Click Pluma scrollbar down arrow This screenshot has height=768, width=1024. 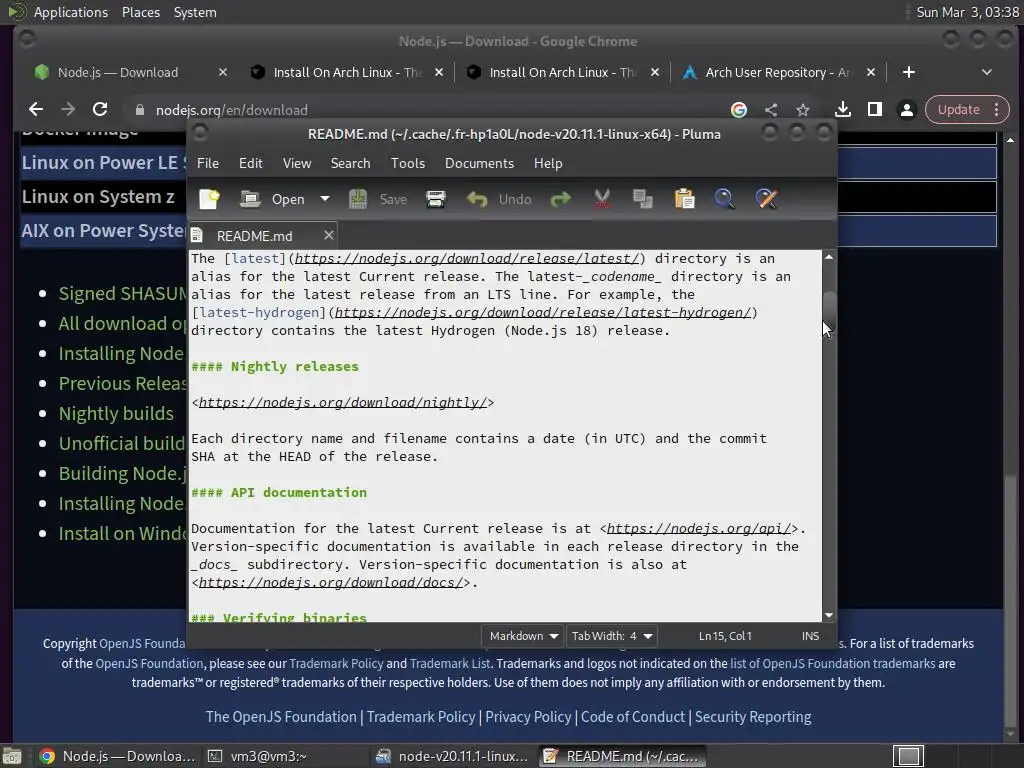(829, 615)
